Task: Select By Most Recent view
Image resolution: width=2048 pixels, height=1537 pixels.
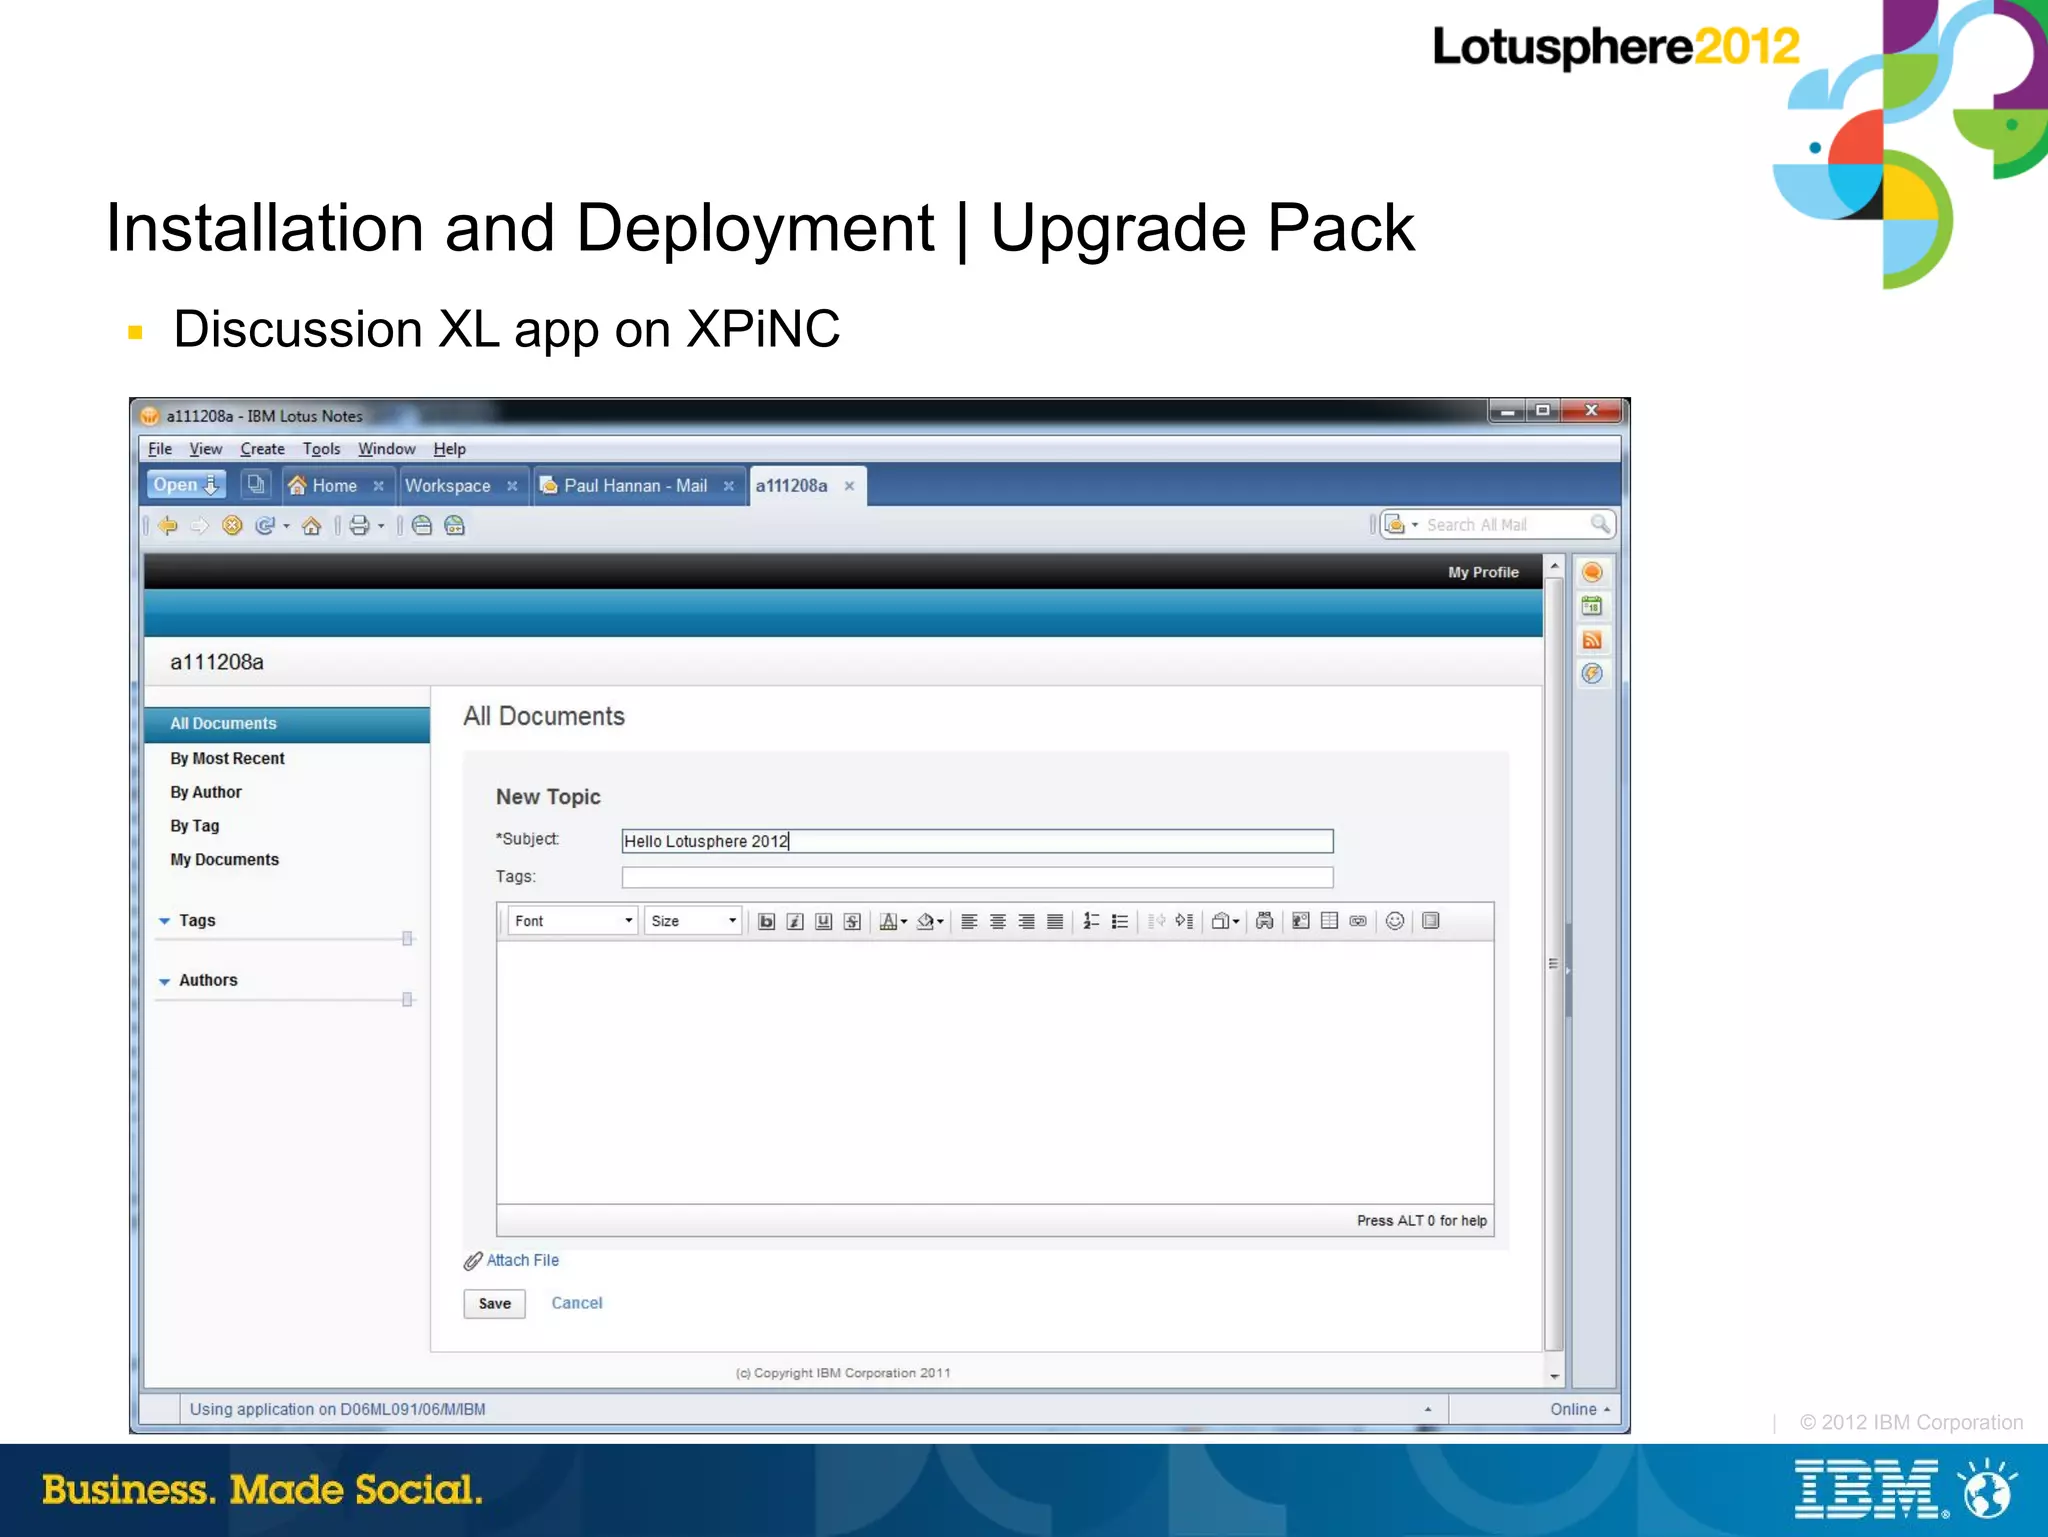Action: coord(227,759)
